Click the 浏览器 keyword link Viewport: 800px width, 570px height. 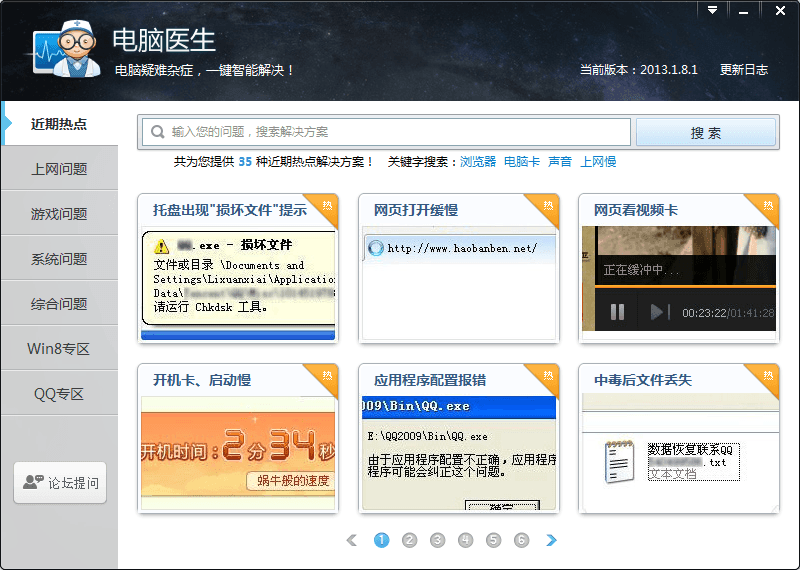click(478, 162)
